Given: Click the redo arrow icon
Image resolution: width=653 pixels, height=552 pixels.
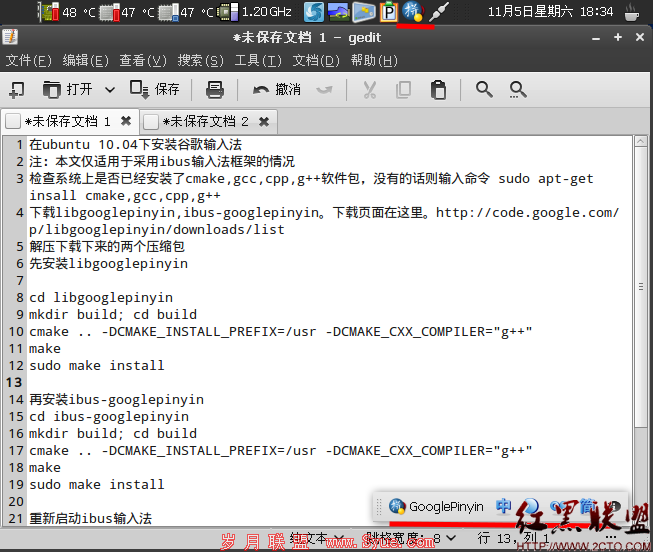Looking at the screenshot, I should coord(324,90).
